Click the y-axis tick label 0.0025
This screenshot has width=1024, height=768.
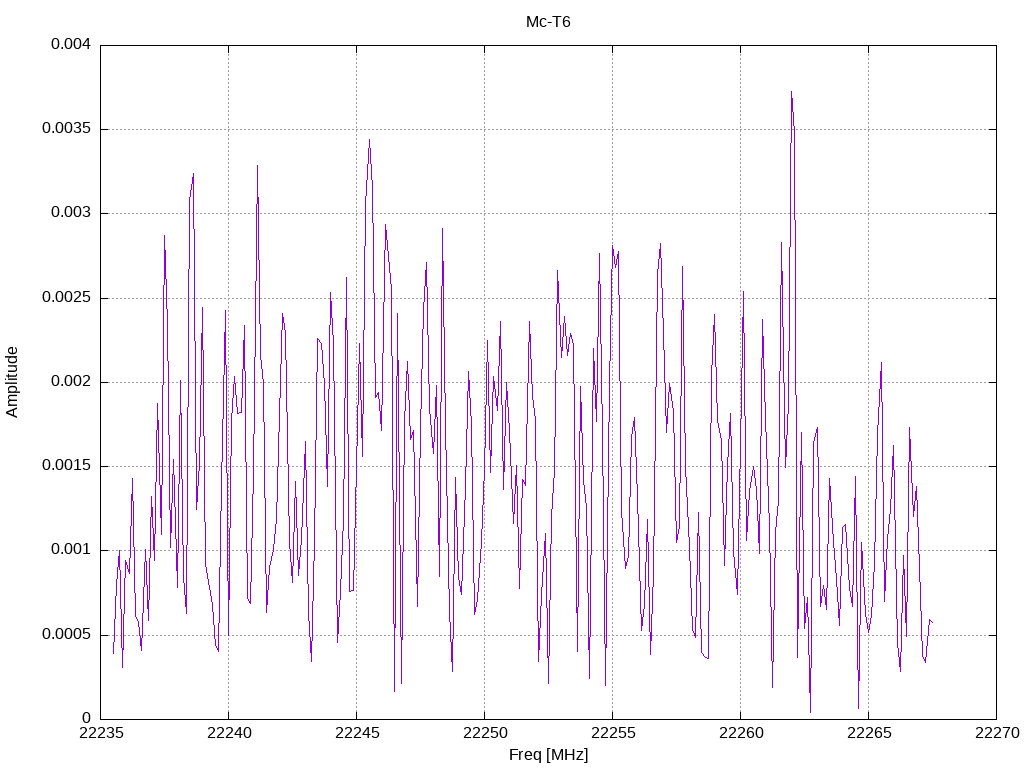[67, 298]
